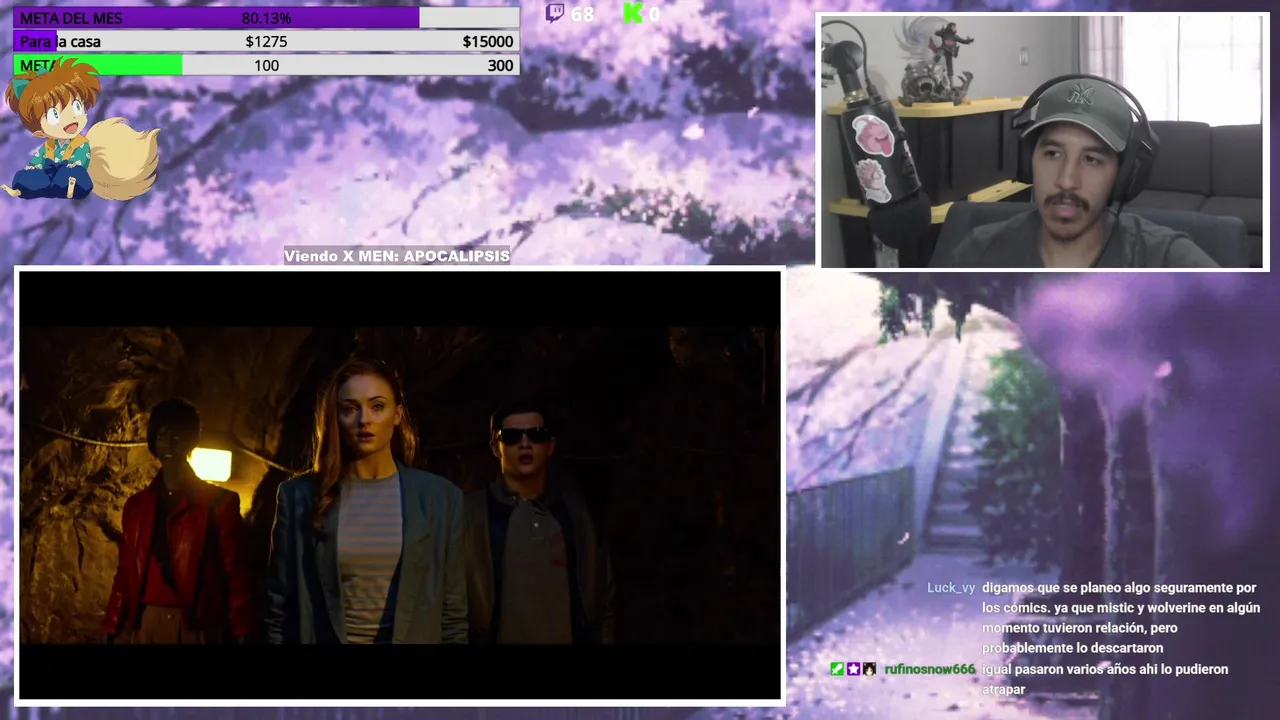This screenshot has width=1280, height=720.
Task: Click the Viendo X MEN: APOCALIPSIS label
Action: coord(397,256)
